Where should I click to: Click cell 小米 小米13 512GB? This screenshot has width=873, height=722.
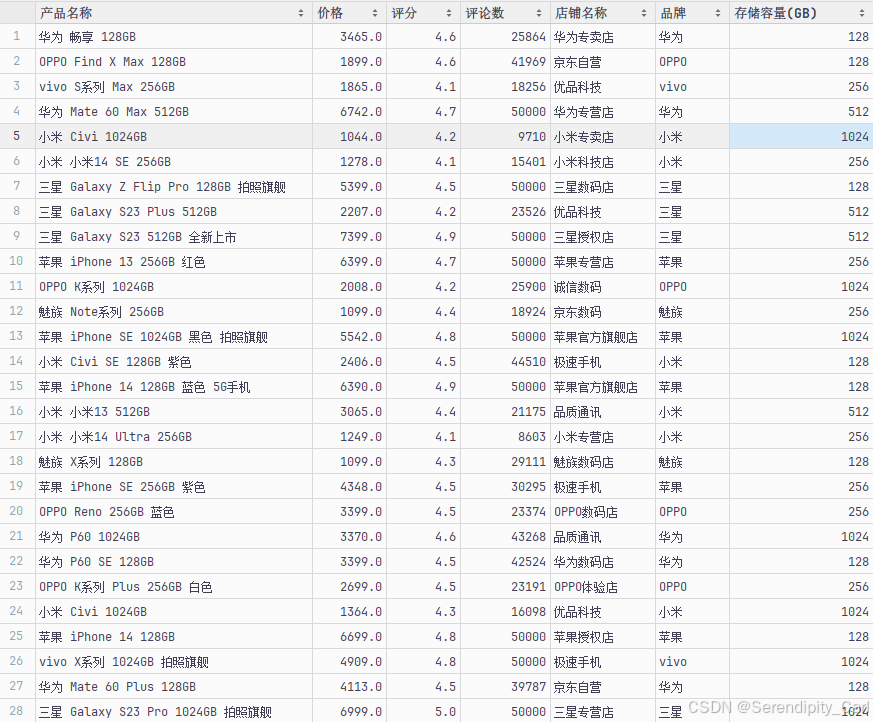(x=174, y=412)
